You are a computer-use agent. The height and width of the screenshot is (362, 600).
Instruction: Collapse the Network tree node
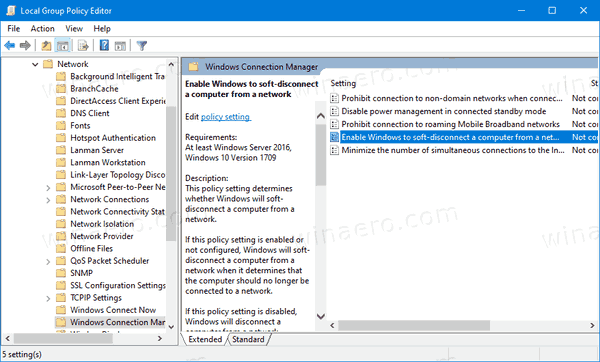tap(35, 64)
